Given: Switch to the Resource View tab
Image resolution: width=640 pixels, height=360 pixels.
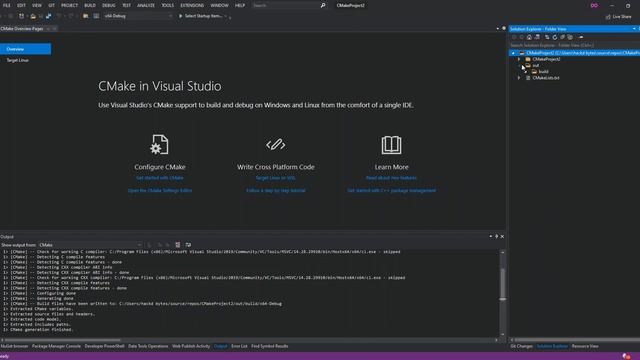Looking at the screenshot, I should click(585, 346).
